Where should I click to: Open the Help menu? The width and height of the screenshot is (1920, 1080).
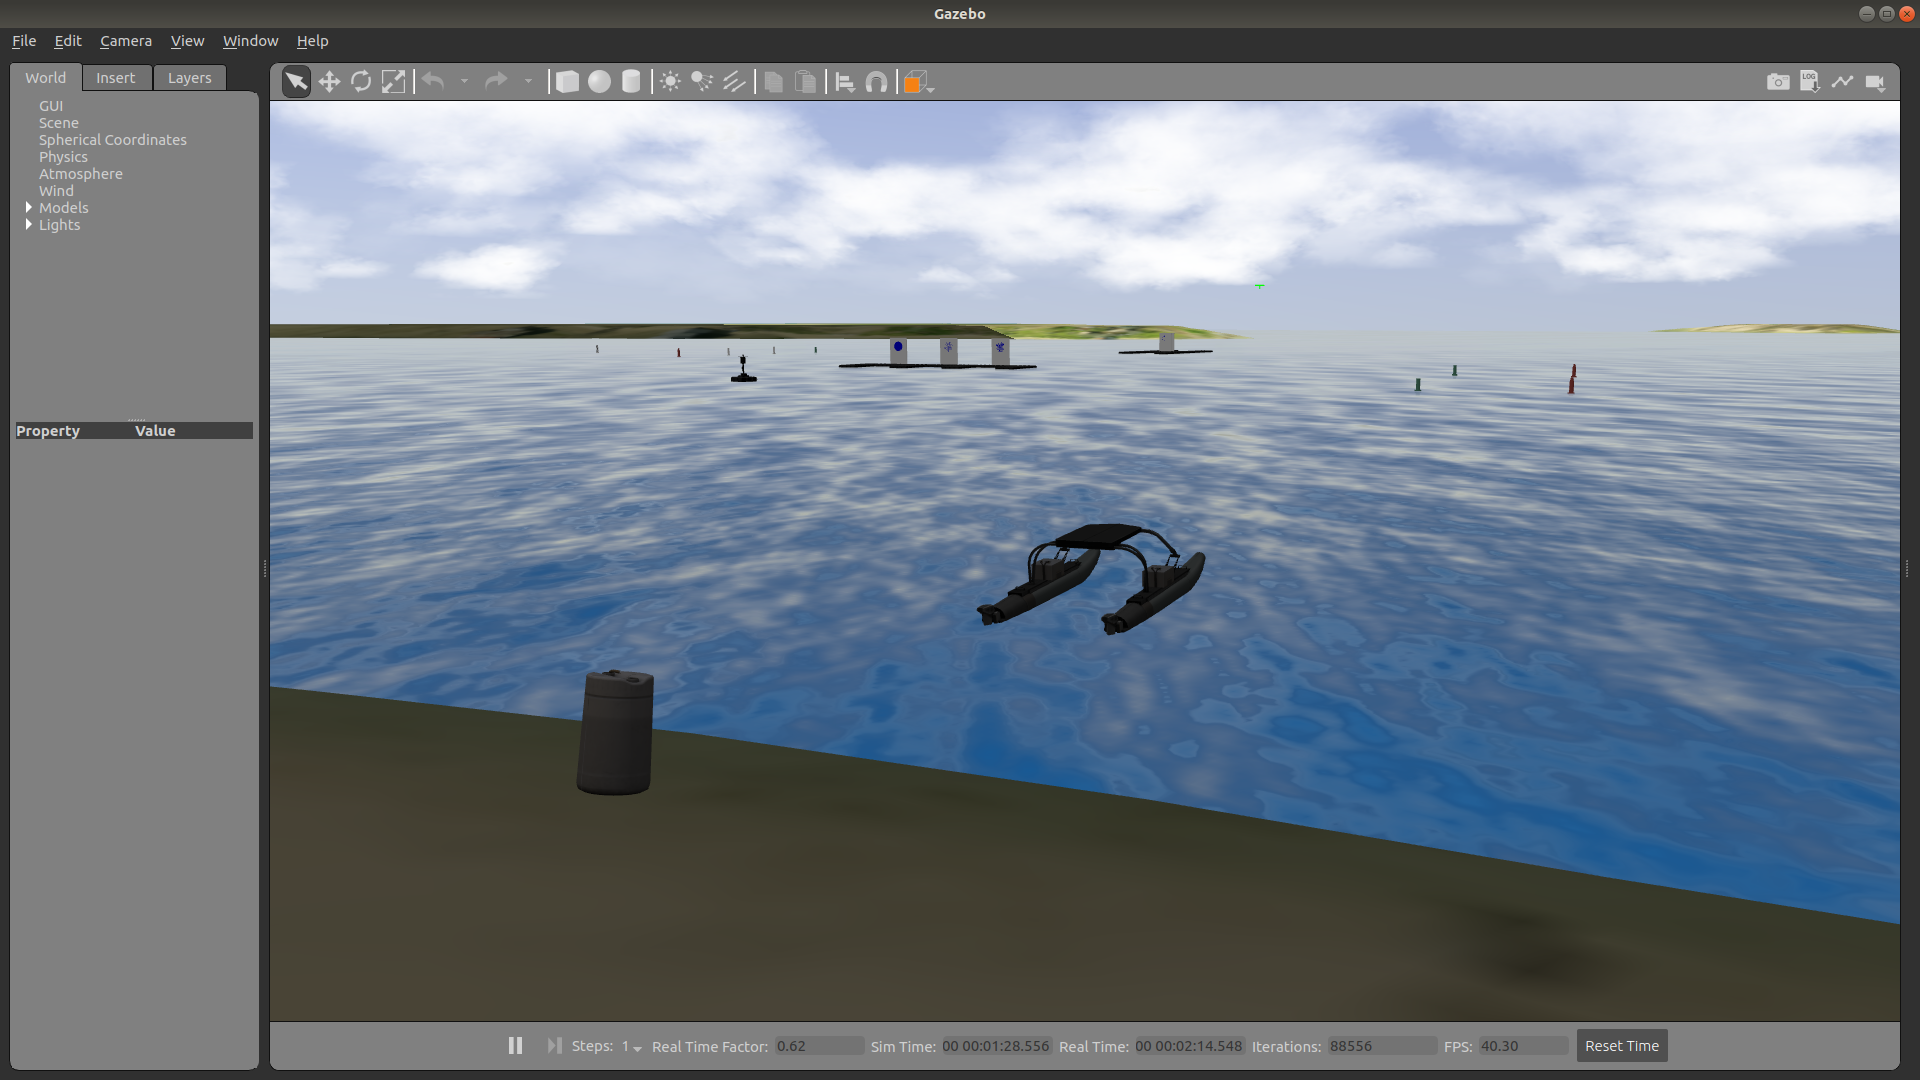pos(312,41)
